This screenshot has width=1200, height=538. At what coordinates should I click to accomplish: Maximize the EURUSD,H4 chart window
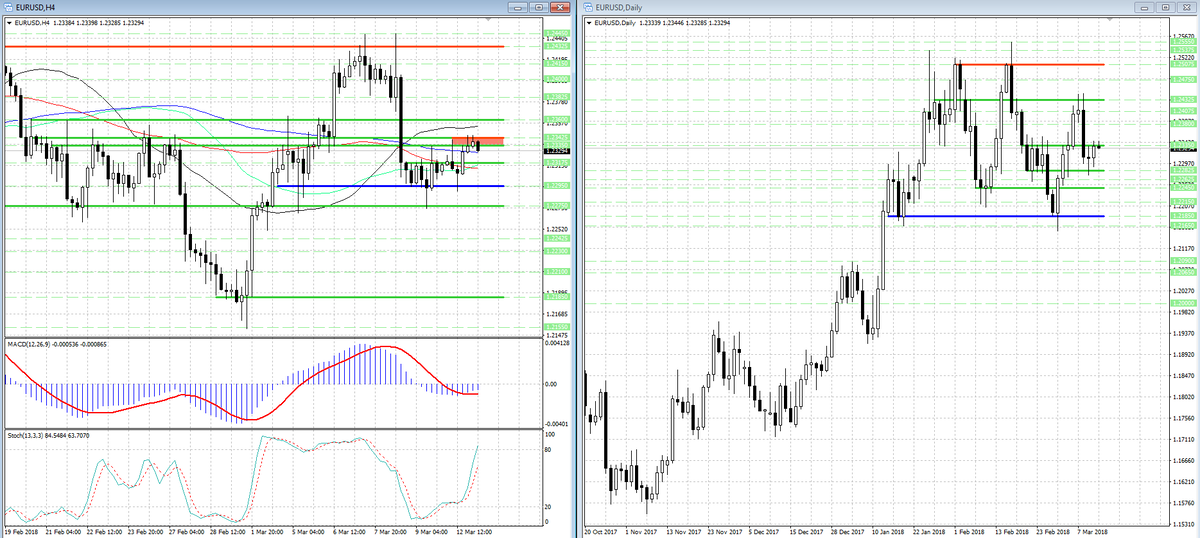tap(538, 7)
